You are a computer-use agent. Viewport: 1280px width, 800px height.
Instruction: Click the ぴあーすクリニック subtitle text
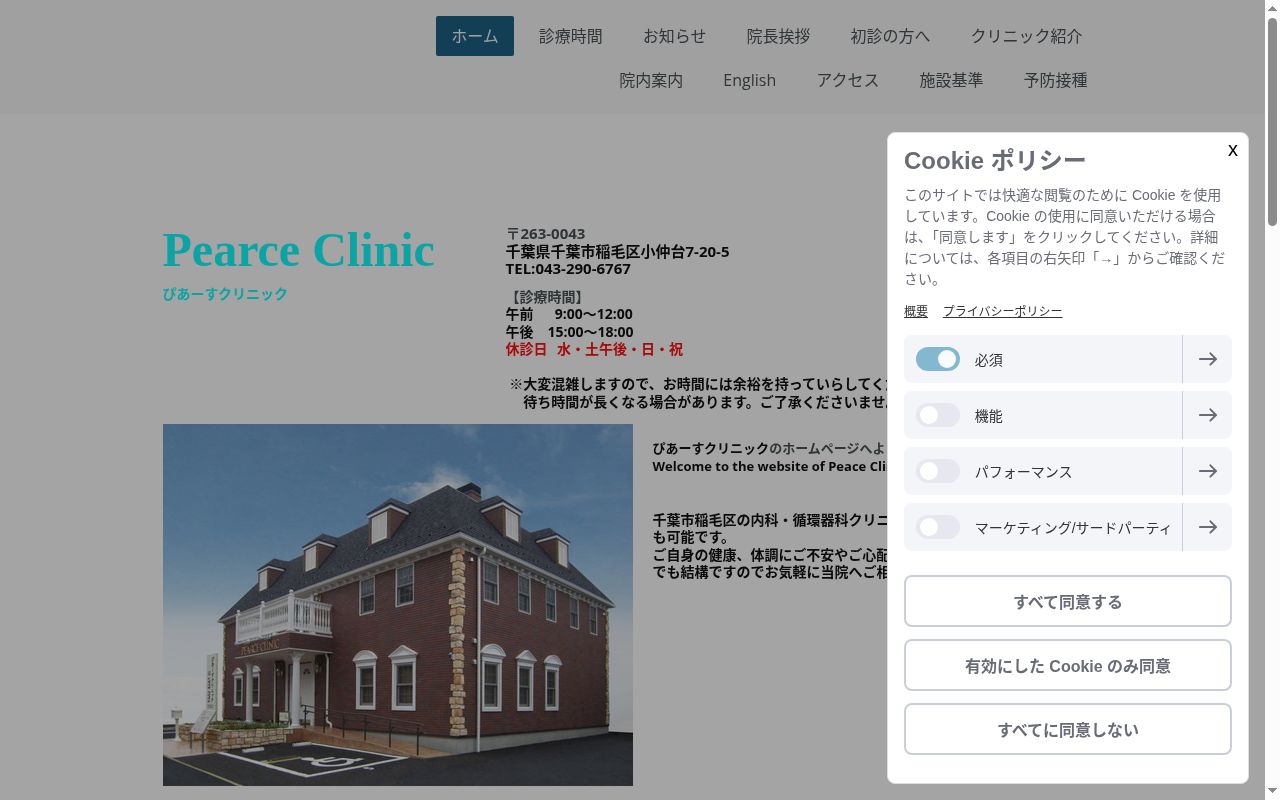point(225,294)
